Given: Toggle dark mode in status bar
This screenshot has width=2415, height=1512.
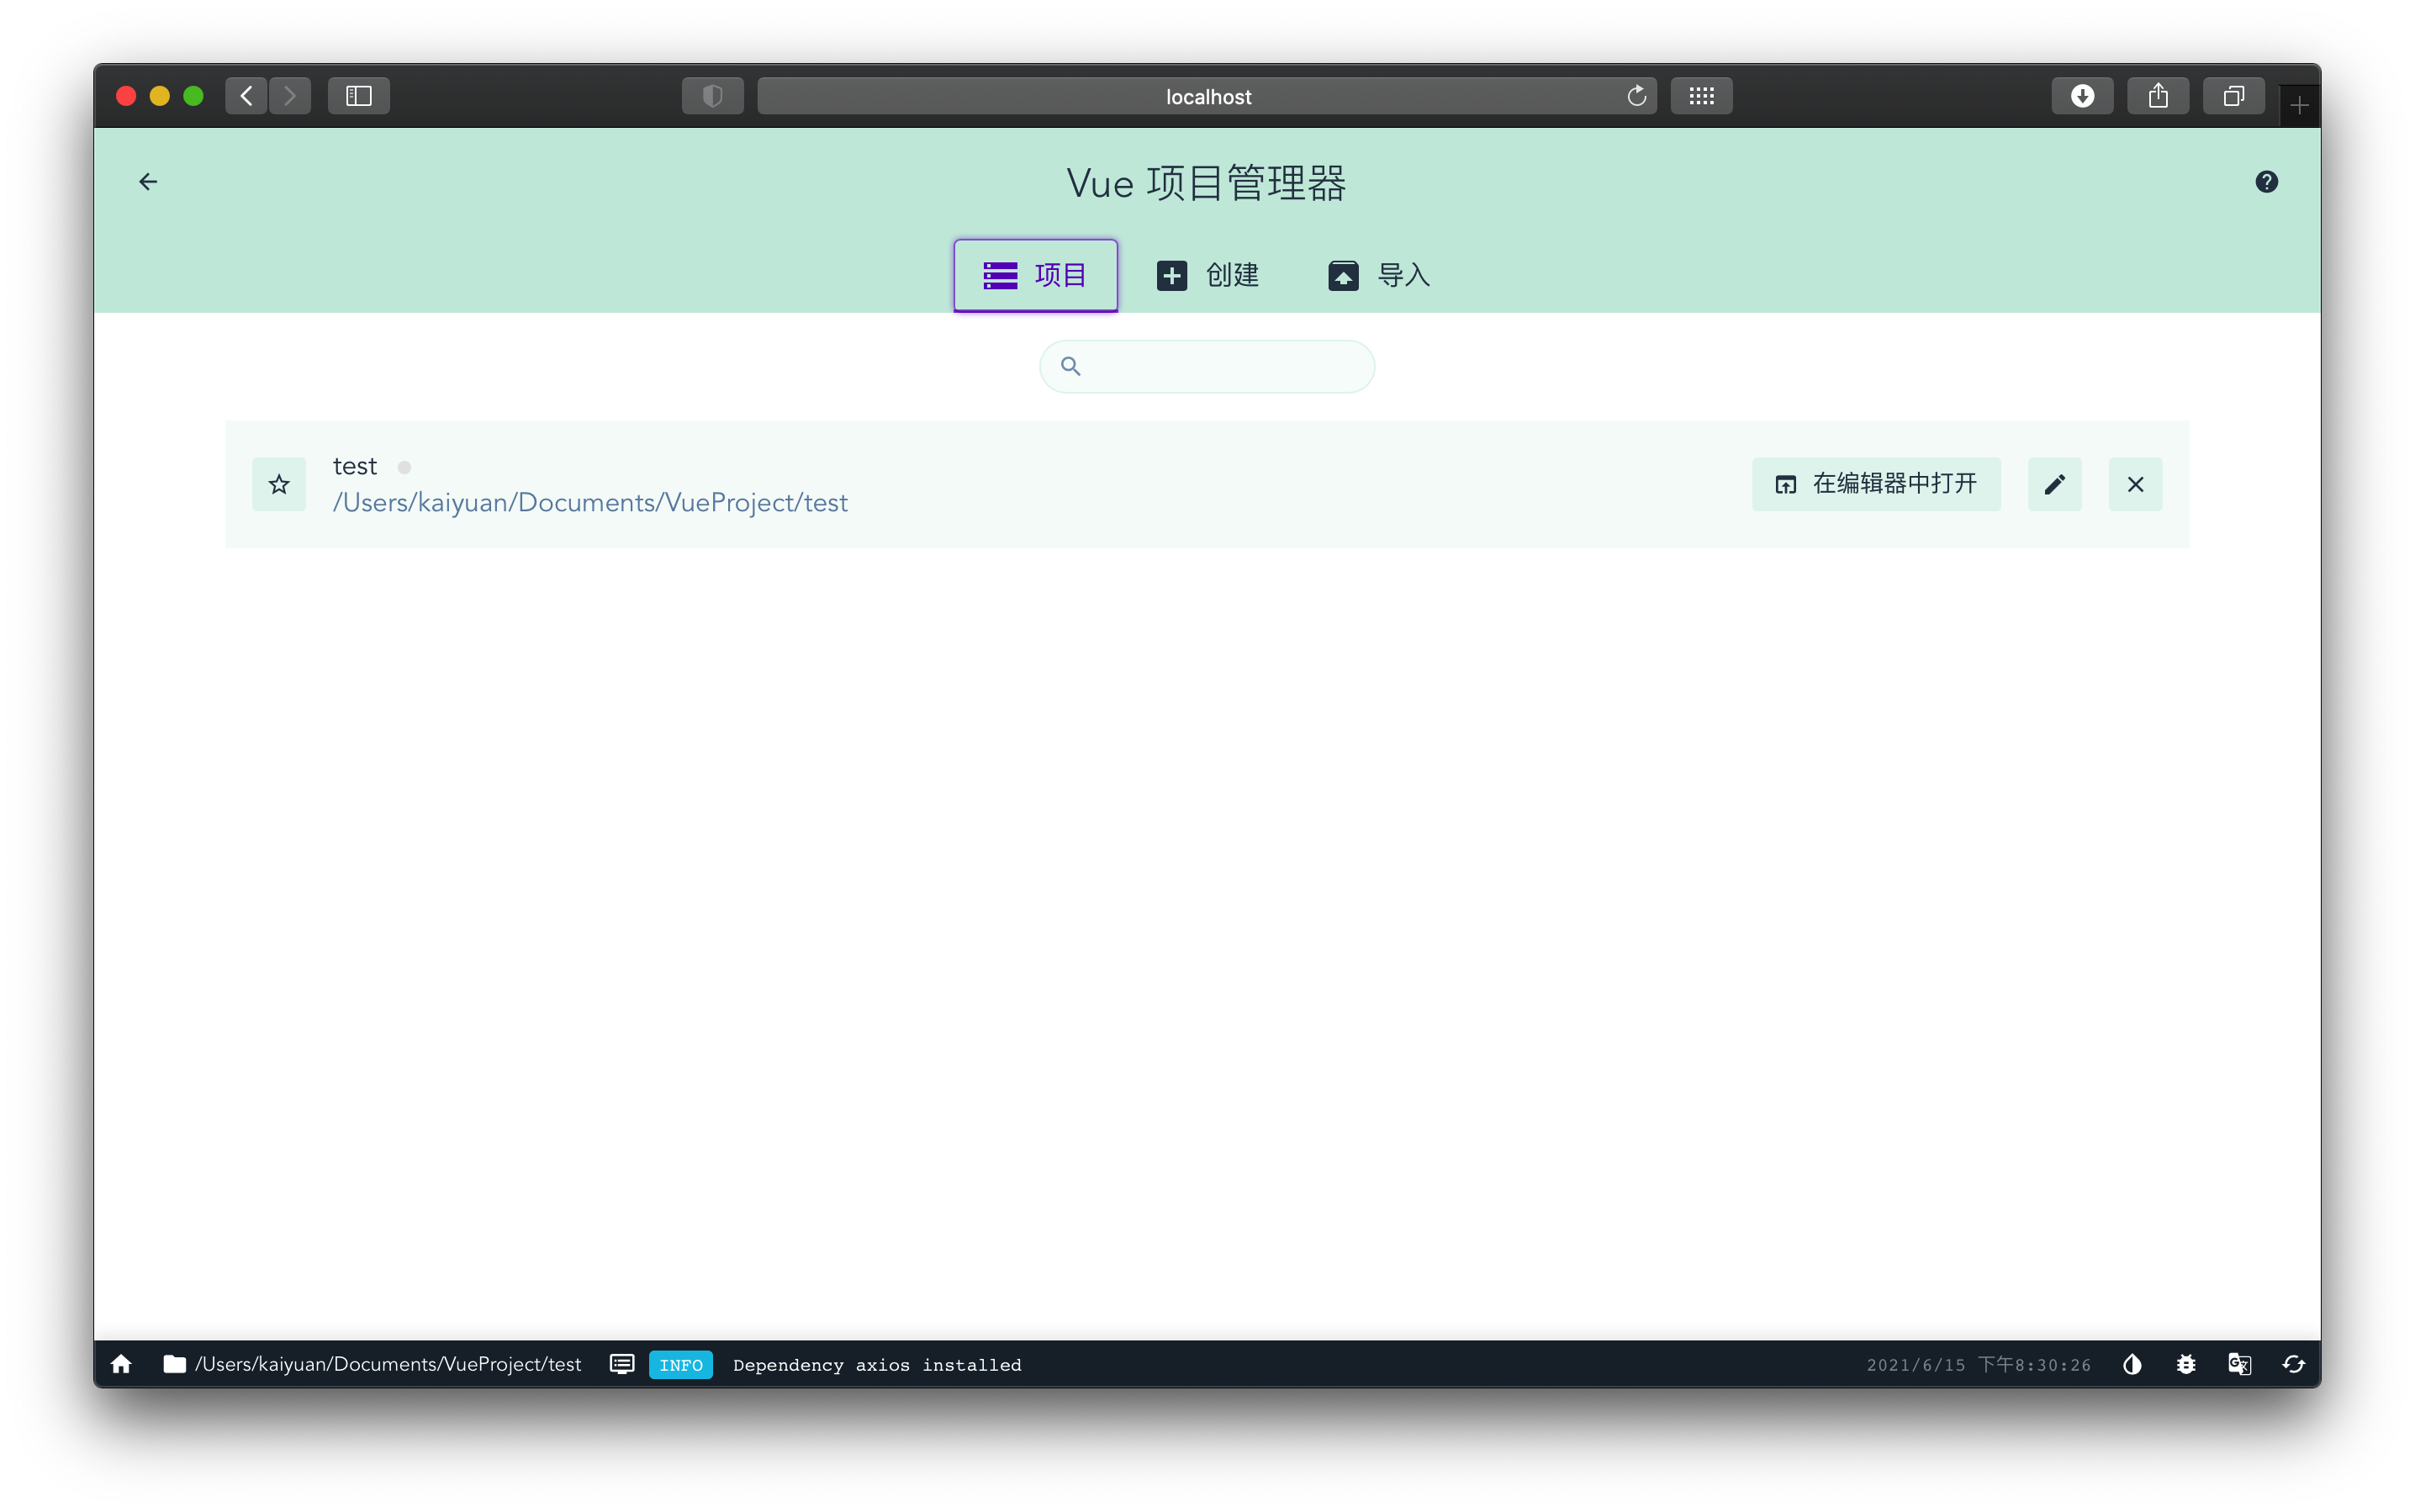Looking at the screenshot, I should (x=2132, y=1364).
